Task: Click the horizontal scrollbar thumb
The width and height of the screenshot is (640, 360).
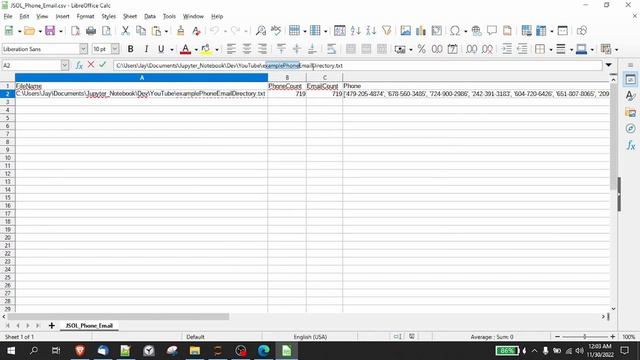Action: click(118, 317)
